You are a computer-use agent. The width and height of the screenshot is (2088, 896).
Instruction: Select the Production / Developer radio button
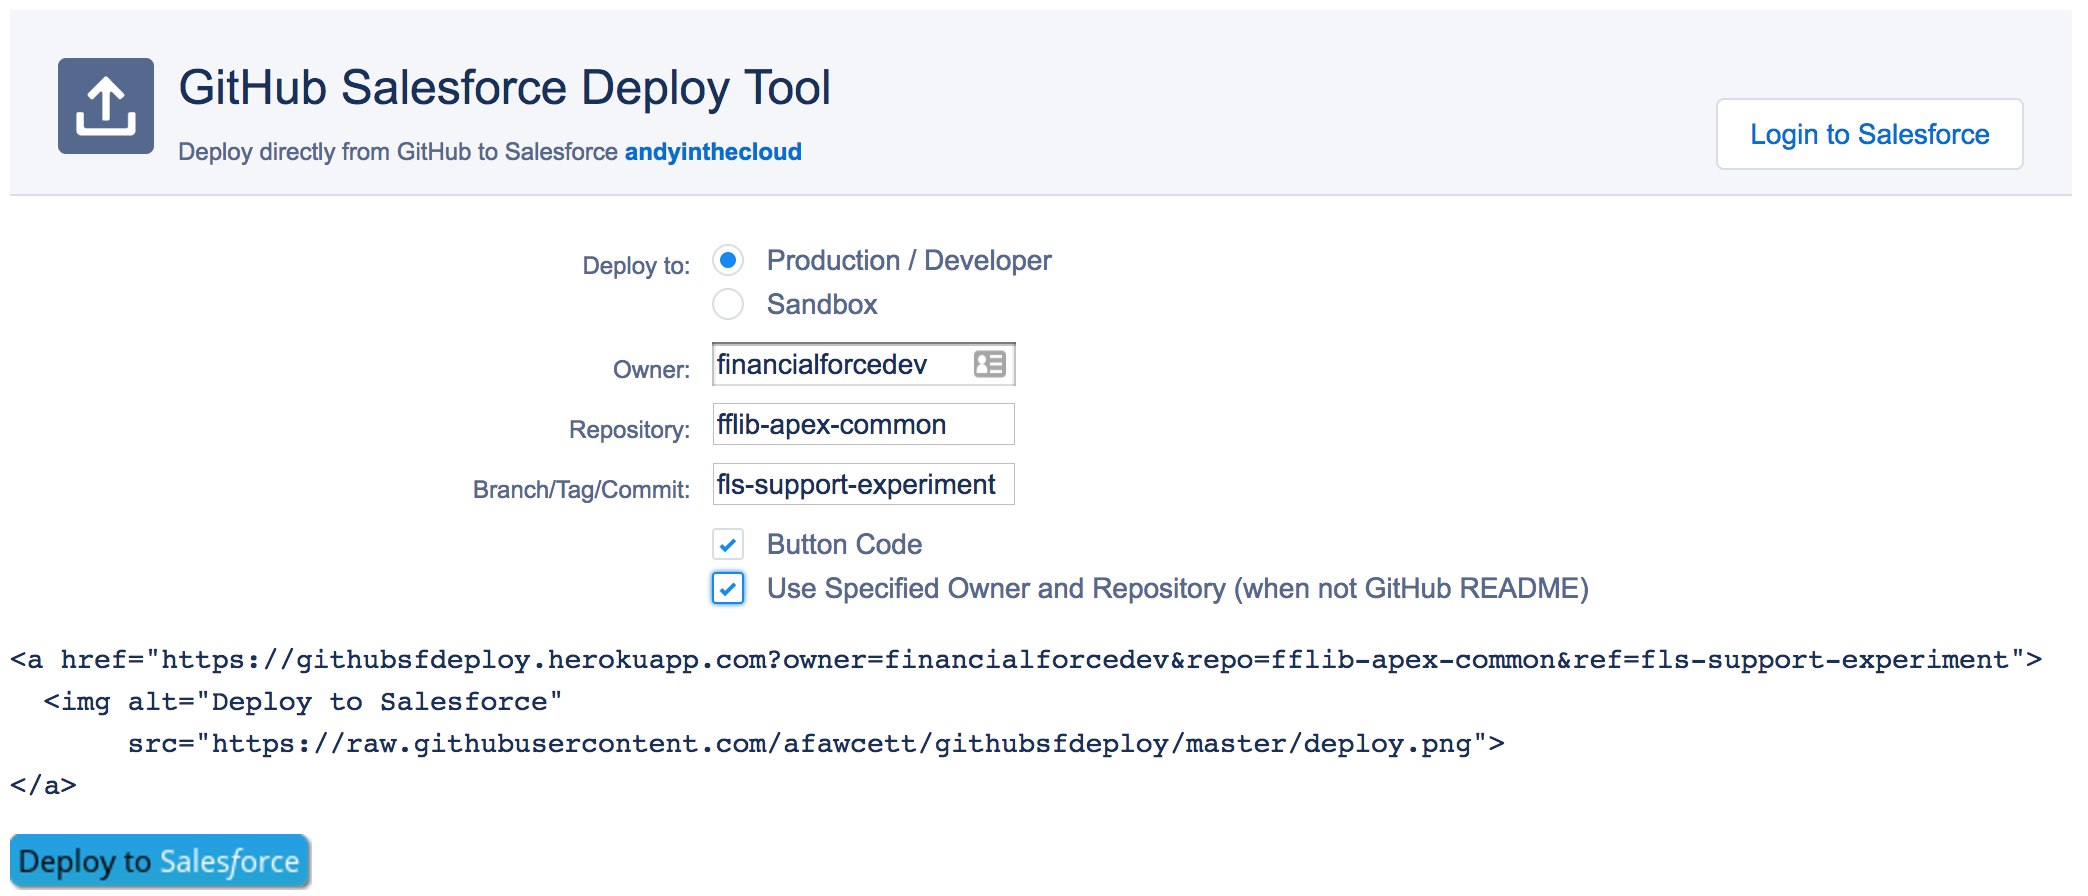click(x=728, y=261)
